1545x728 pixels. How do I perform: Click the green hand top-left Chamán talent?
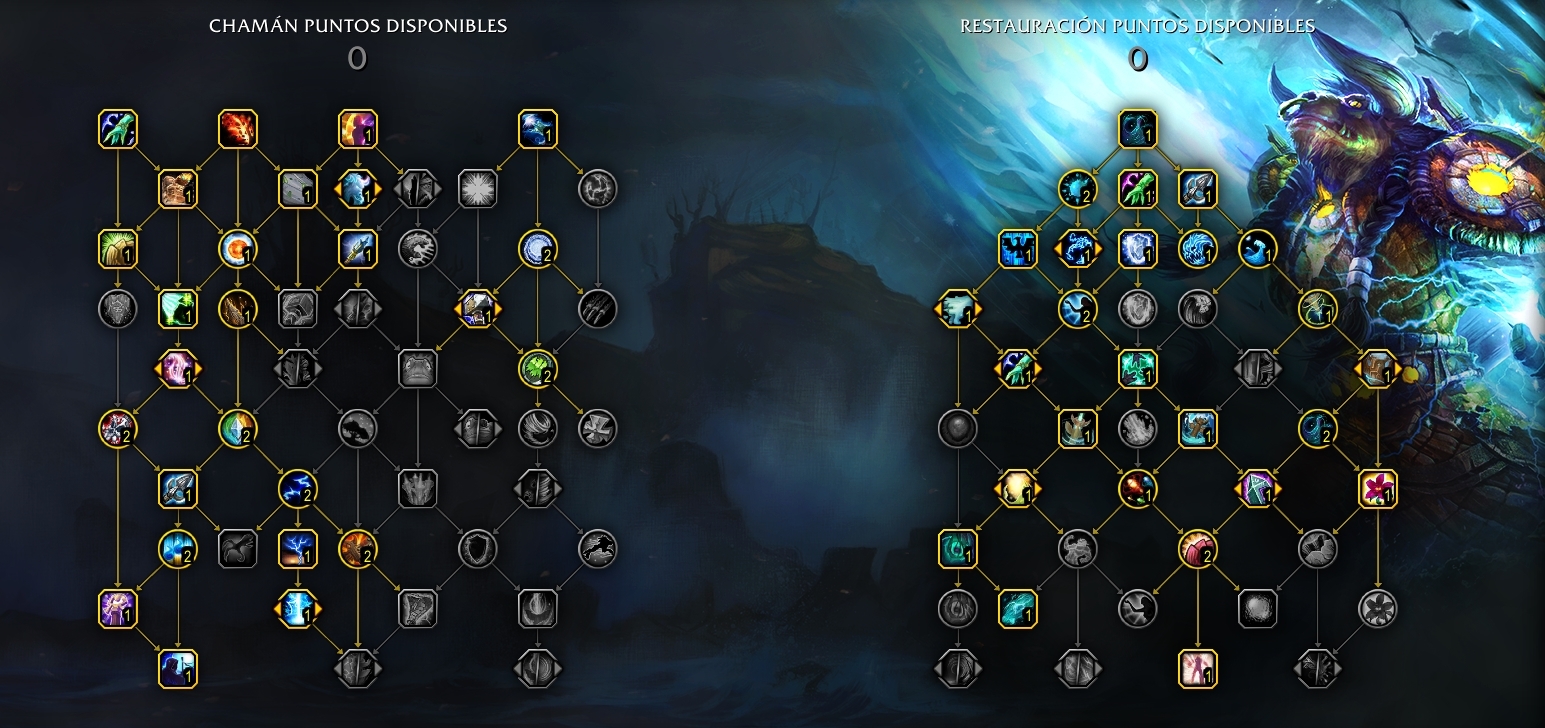tap(118, 129)
